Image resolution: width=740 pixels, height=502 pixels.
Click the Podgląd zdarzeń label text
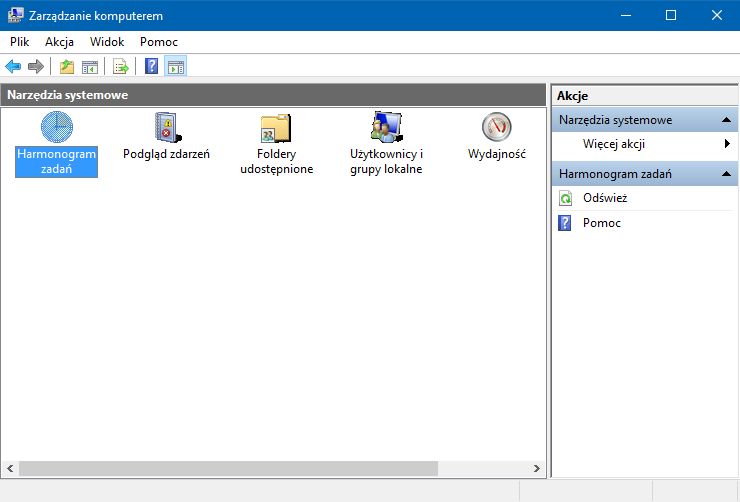pyautogui.click(x=166, y=154)
